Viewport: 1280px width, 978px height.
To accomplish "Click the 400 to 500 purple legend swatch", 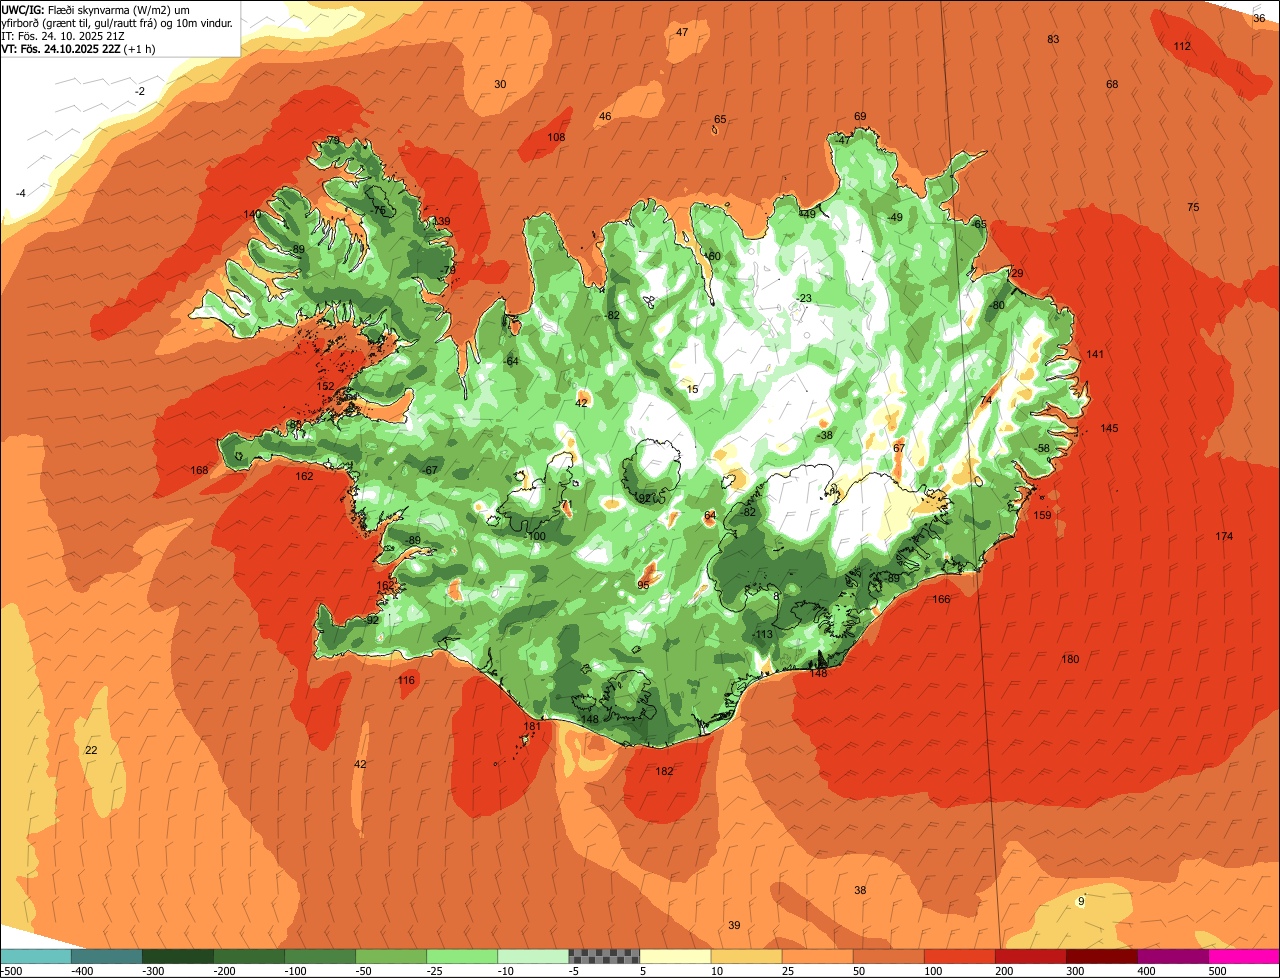I will point(1172,956).
